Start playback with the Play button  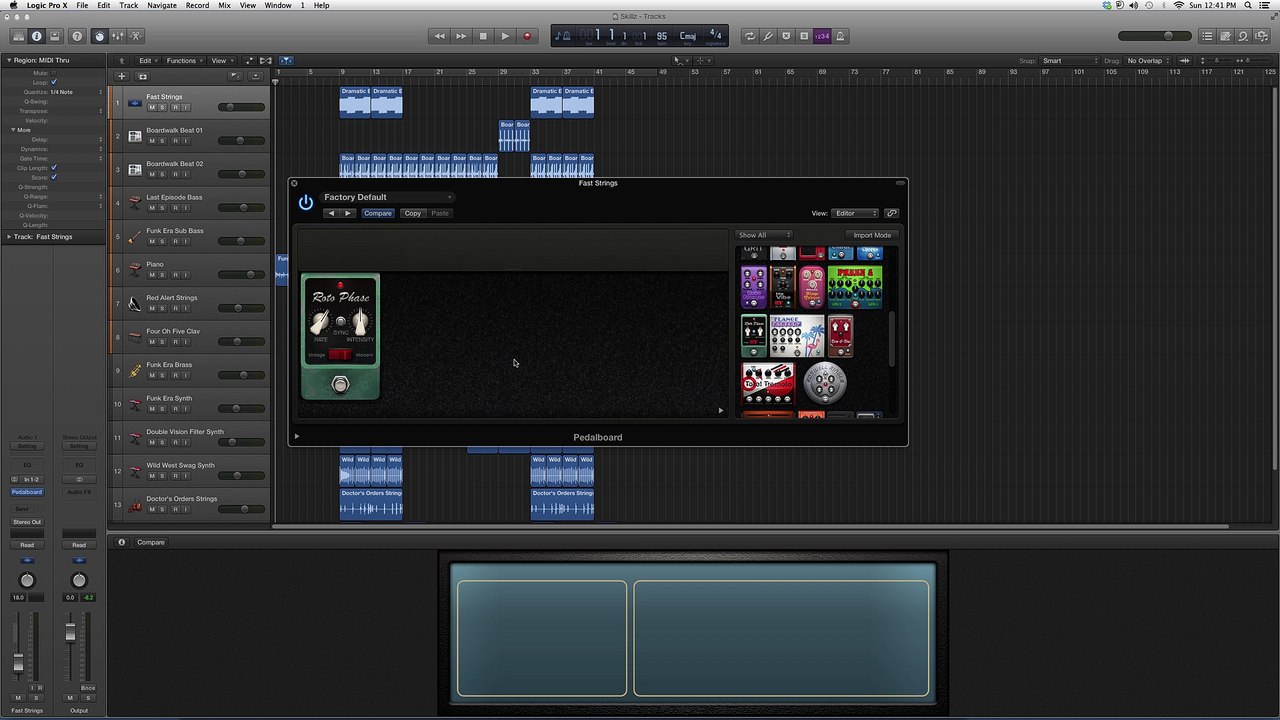[x=505, y=36]
